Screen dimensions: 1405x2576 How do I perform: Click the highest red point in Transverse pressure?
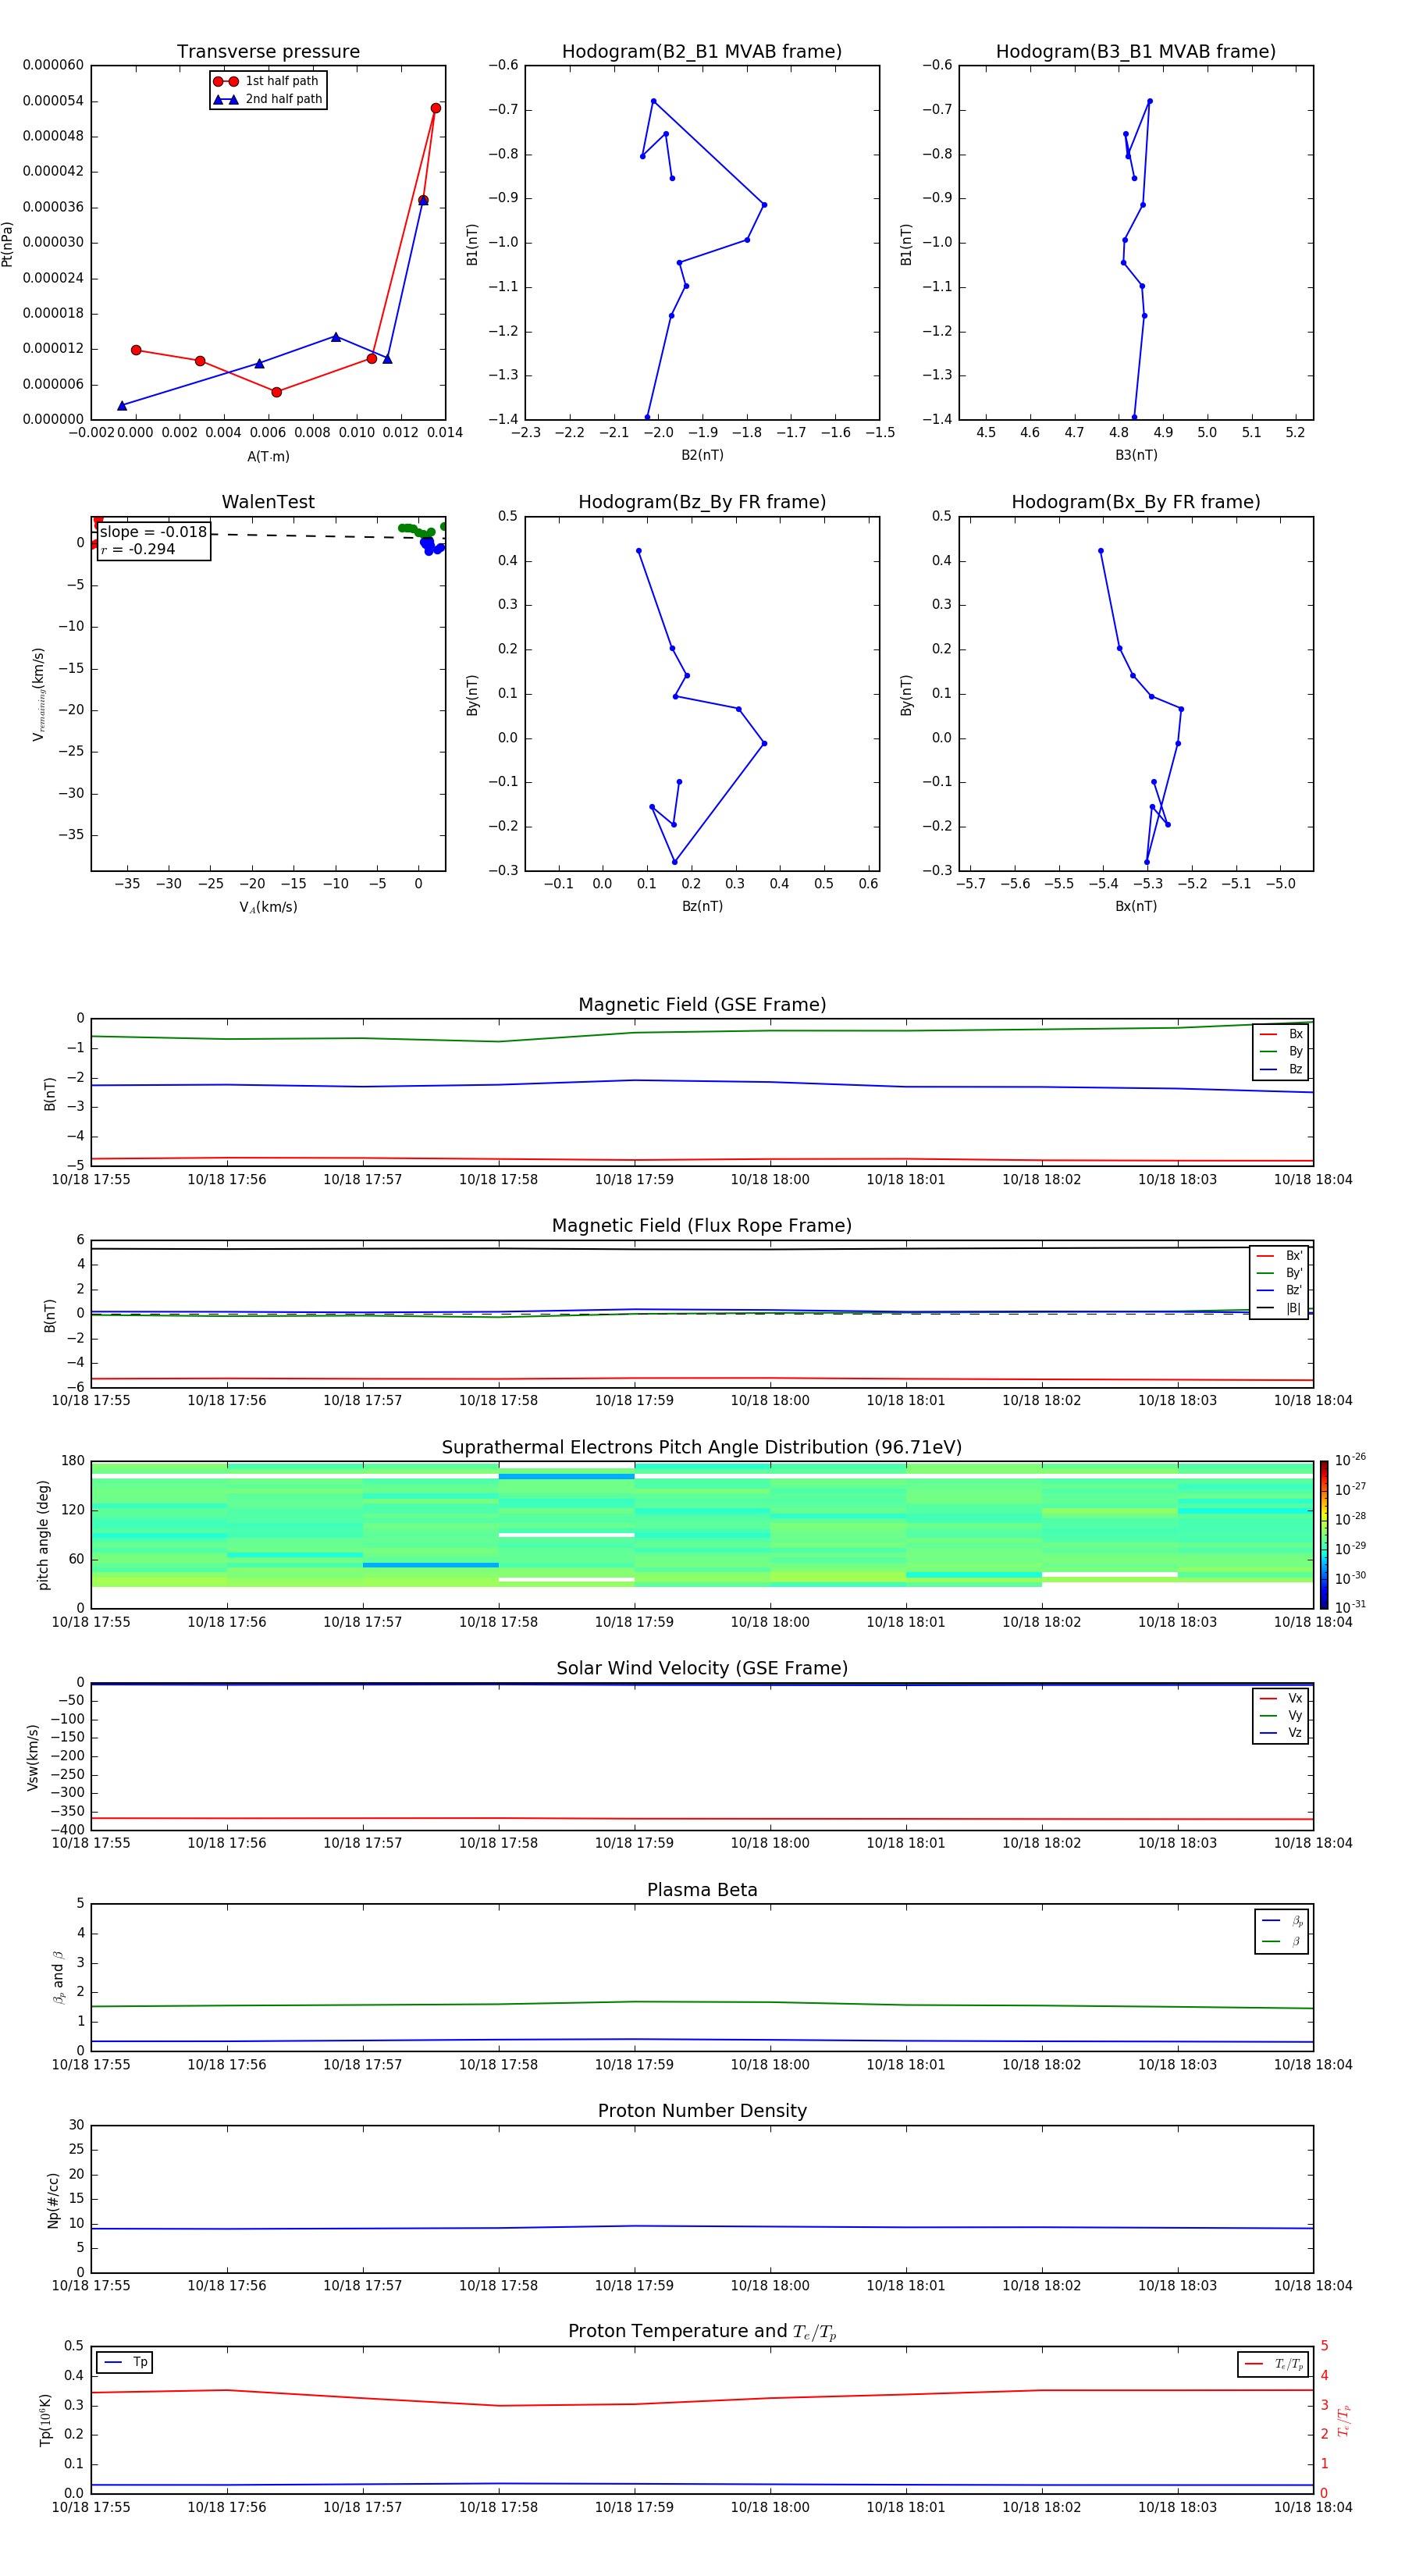tap(436, 108)
